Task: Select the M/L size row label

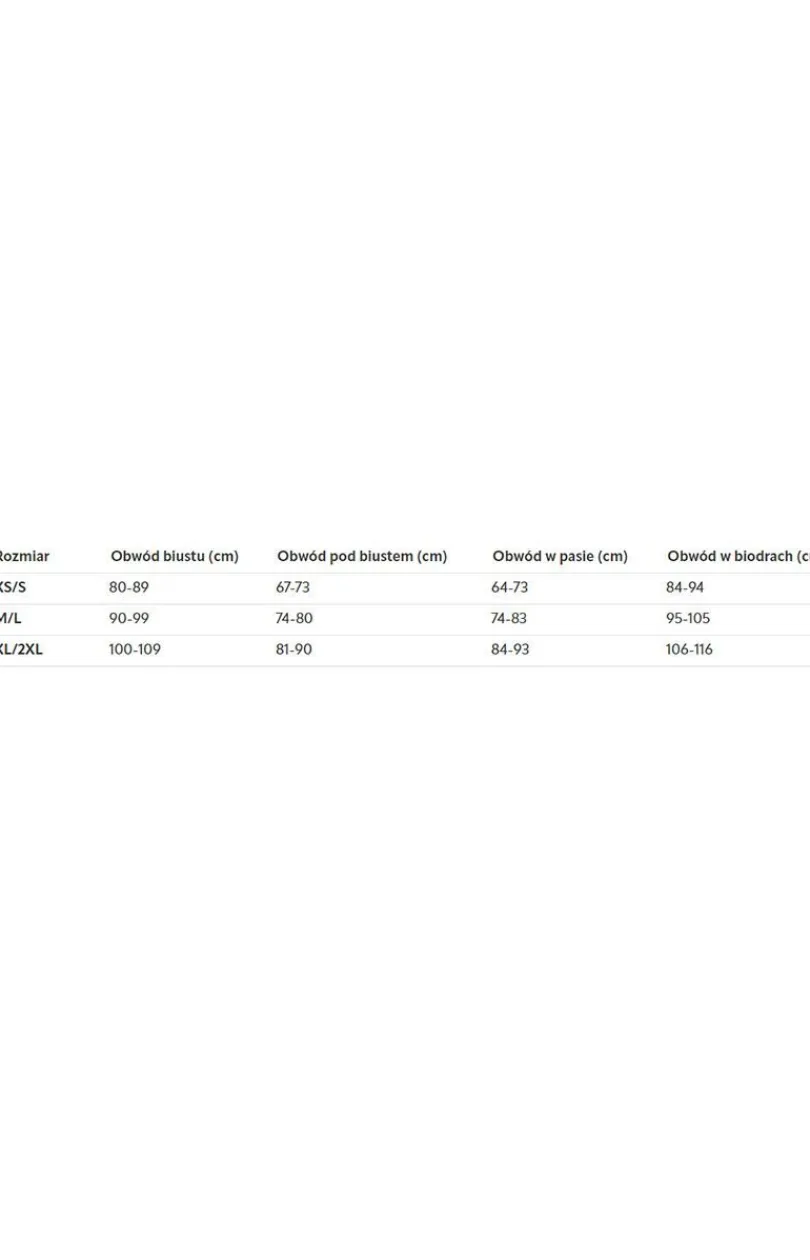Action: pyautogui.click(x=11, y=619)
